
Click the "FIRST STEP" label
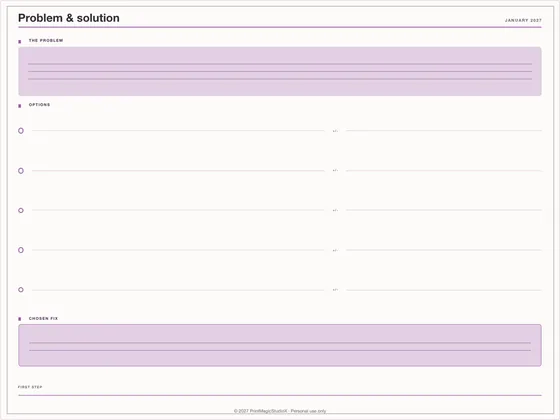pyautogui.click(x=30, y=387)
